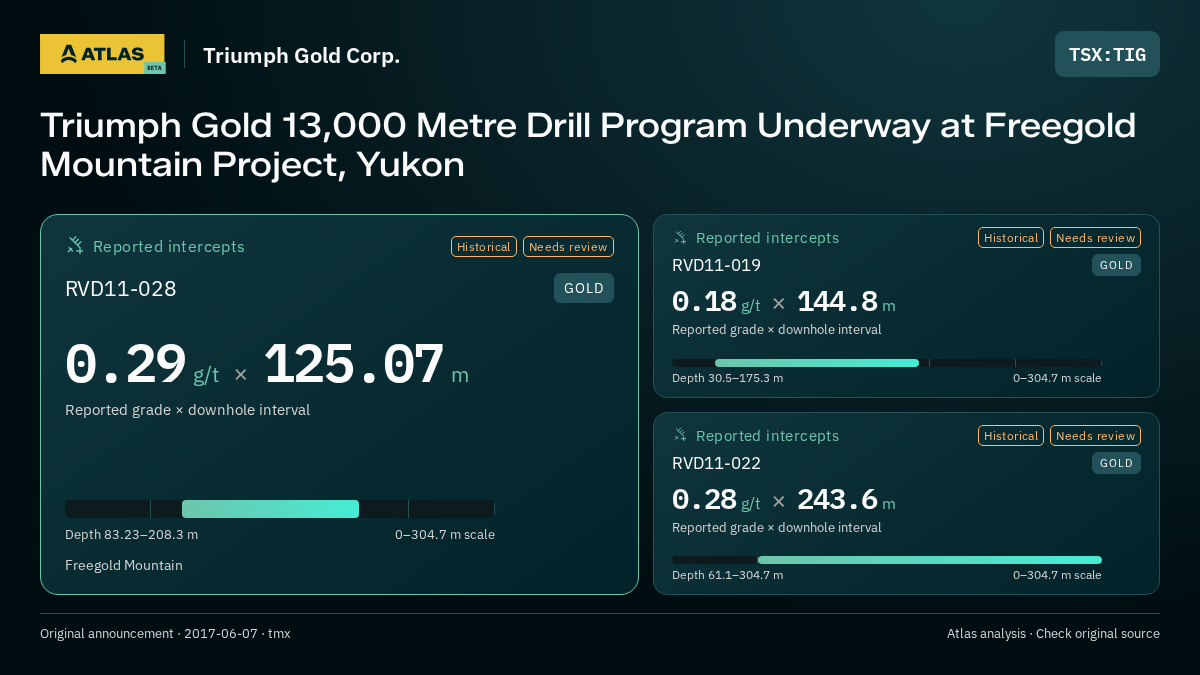Viewport: 1200px width, 675px height.
Task: Click the Historical tag on RVD11-022 card
Action: pos(1011,436)
